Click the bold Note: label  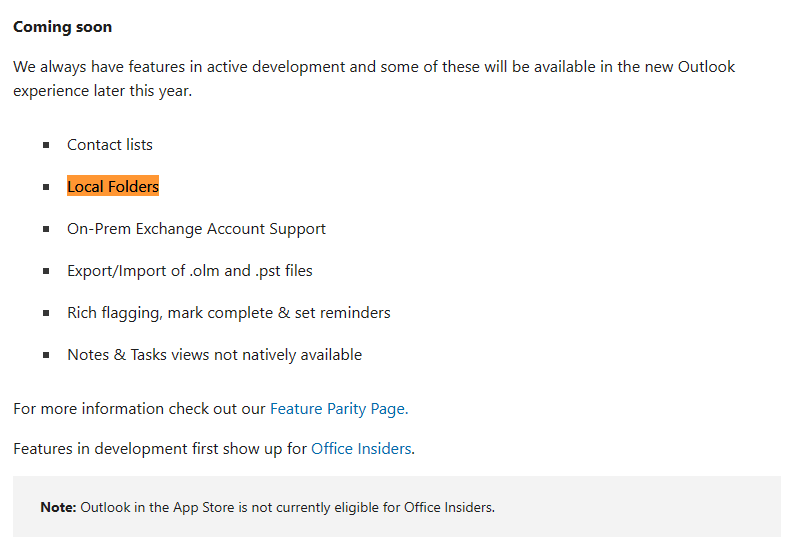click(58, 507)
